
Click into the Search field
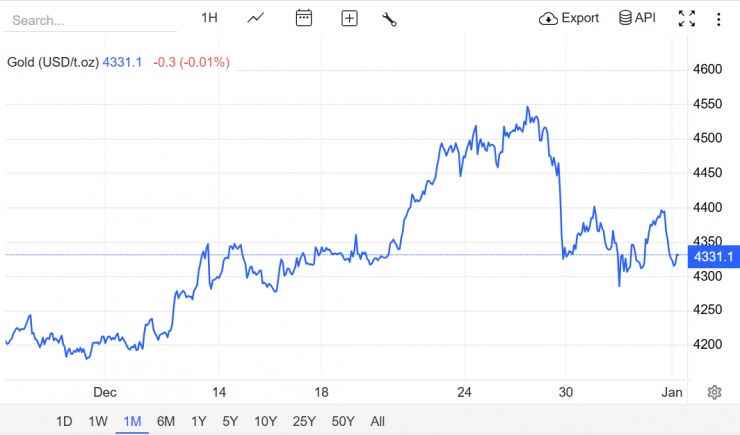click(x=90, y=20)
